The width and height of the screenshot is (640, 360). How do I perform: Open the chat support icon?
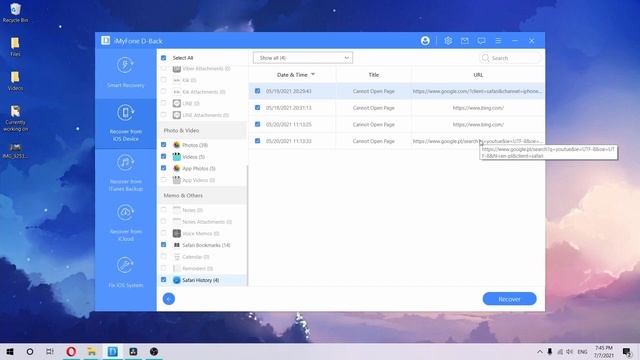(482, 41)
